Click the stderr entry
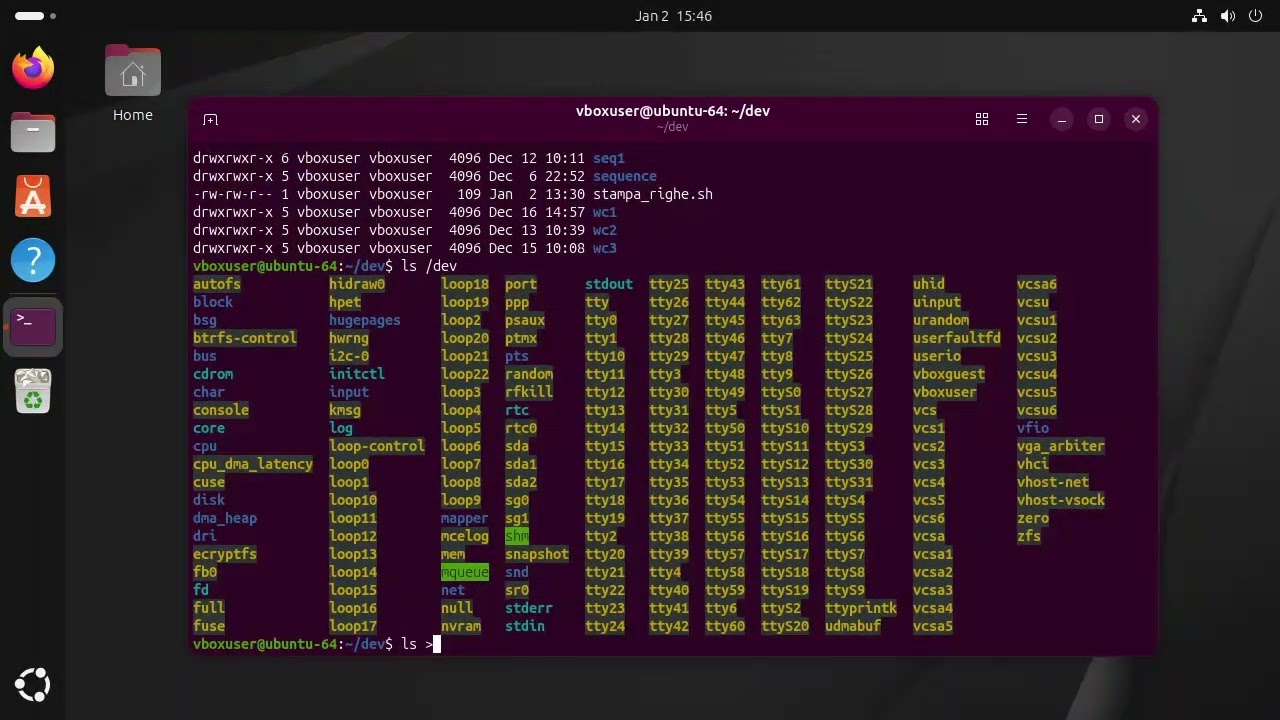1280x720 pixels. pyautogui.click(x=529, y=608)
